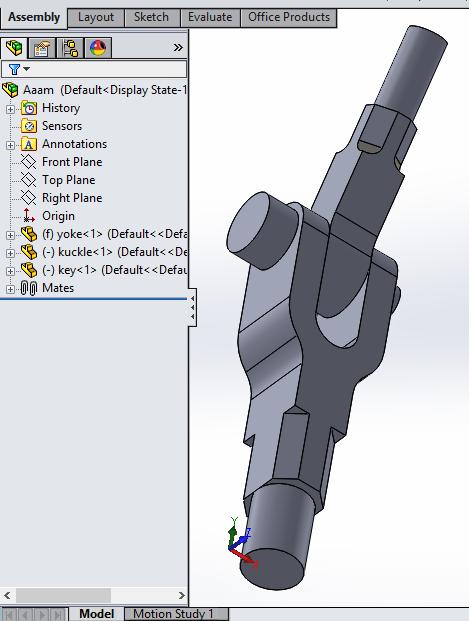Select Front Plane in the tree
Image resolution: width=469 pixels, height=621 pixels.
coord(72,162)
